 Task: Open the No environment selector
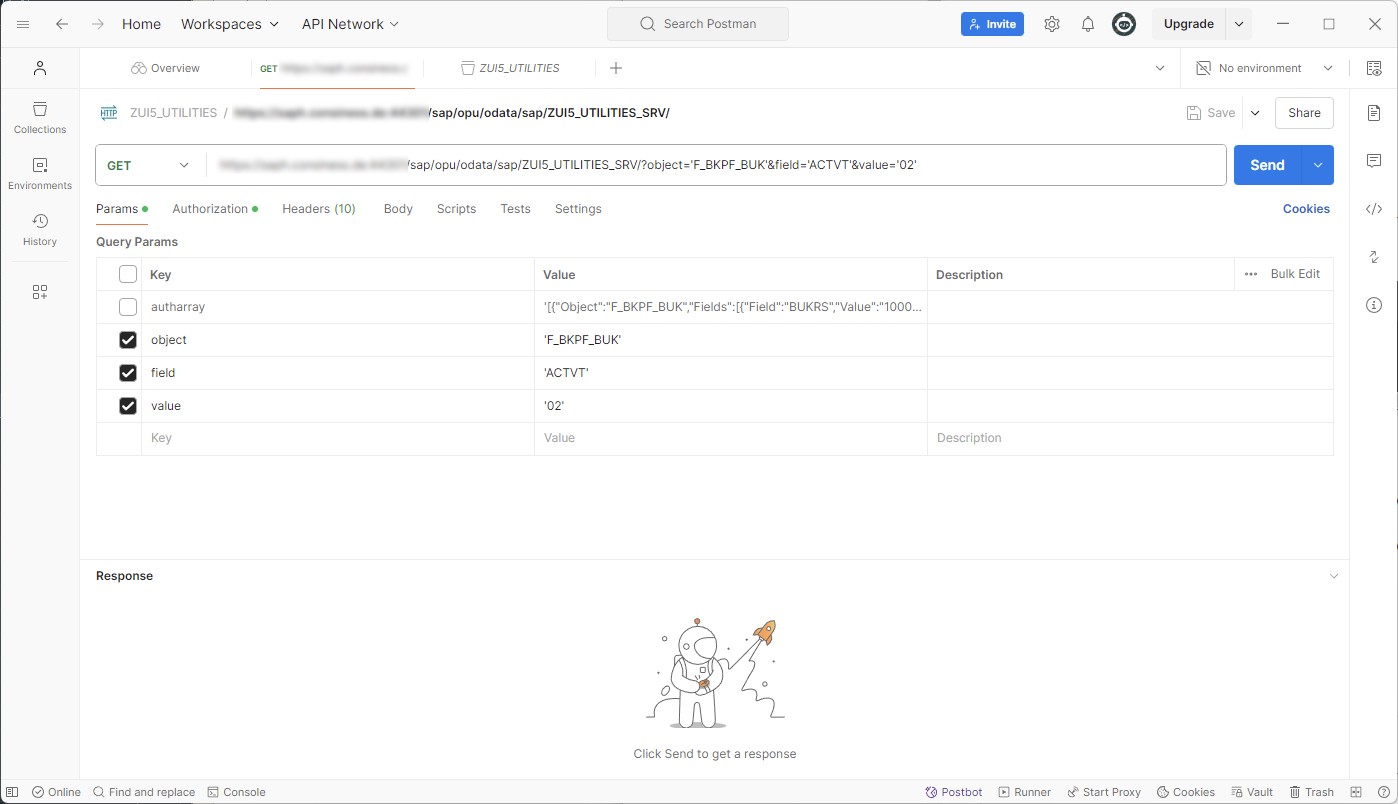1265,68
